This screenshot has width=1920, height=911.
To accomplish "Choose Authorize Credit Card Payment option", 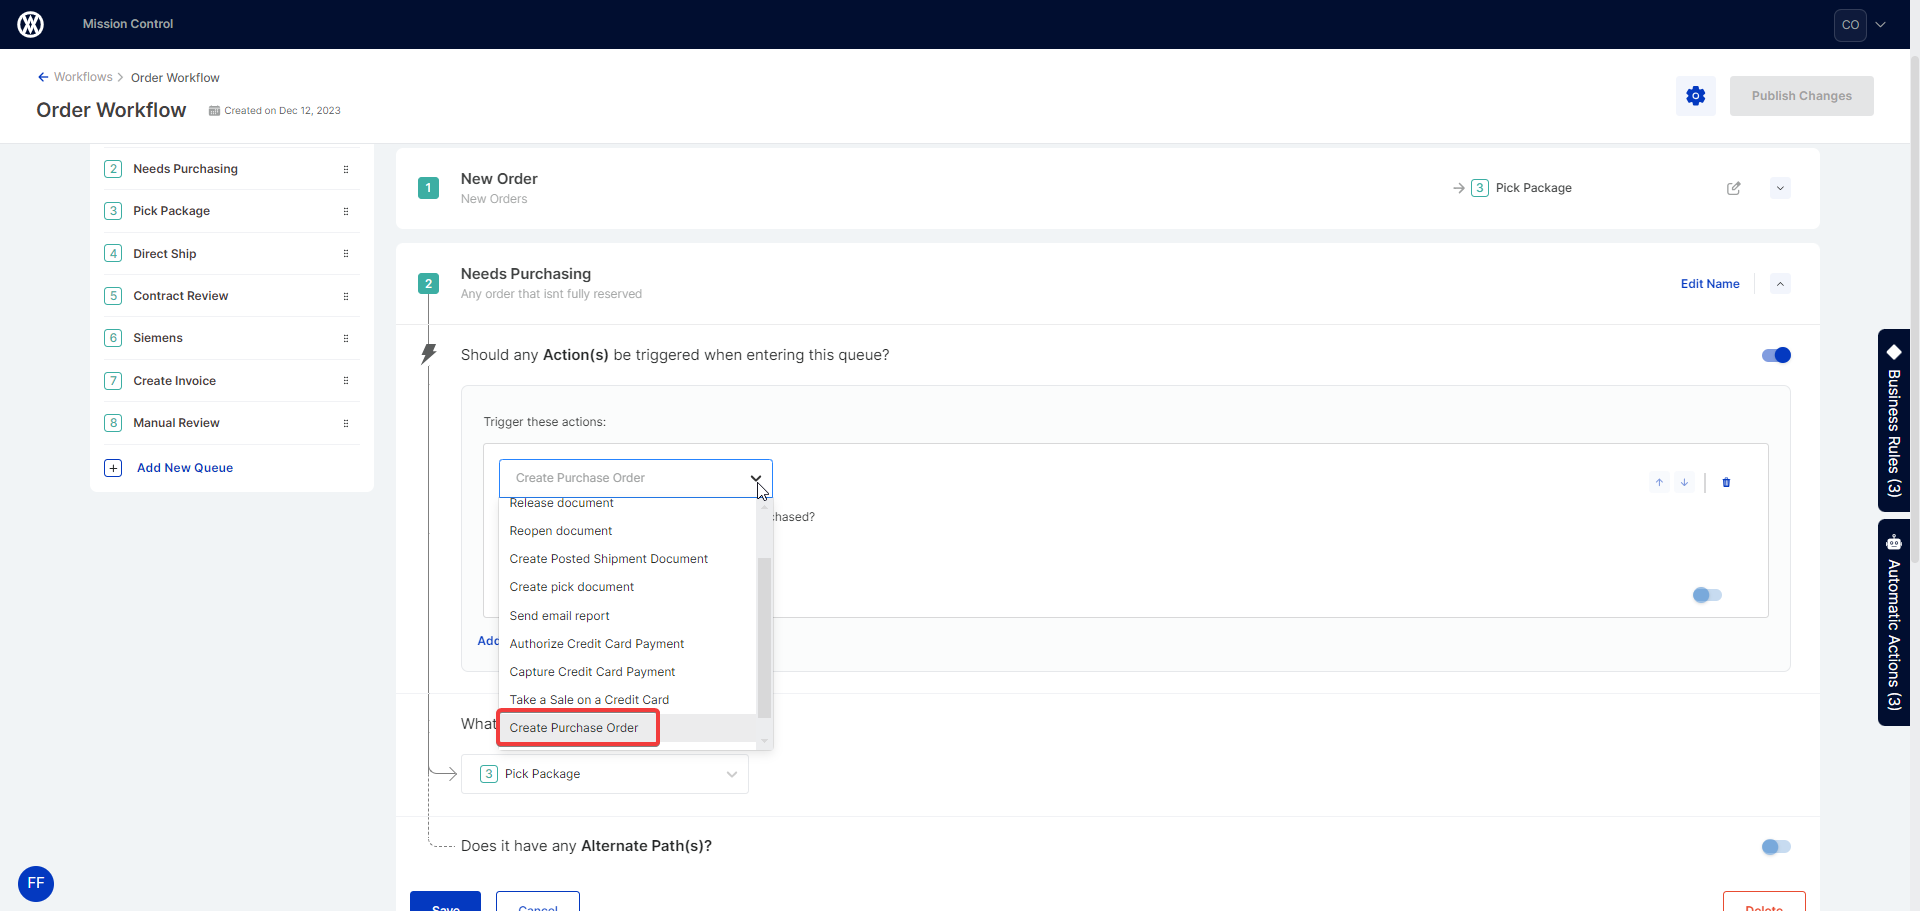I will tap(597, 644).
